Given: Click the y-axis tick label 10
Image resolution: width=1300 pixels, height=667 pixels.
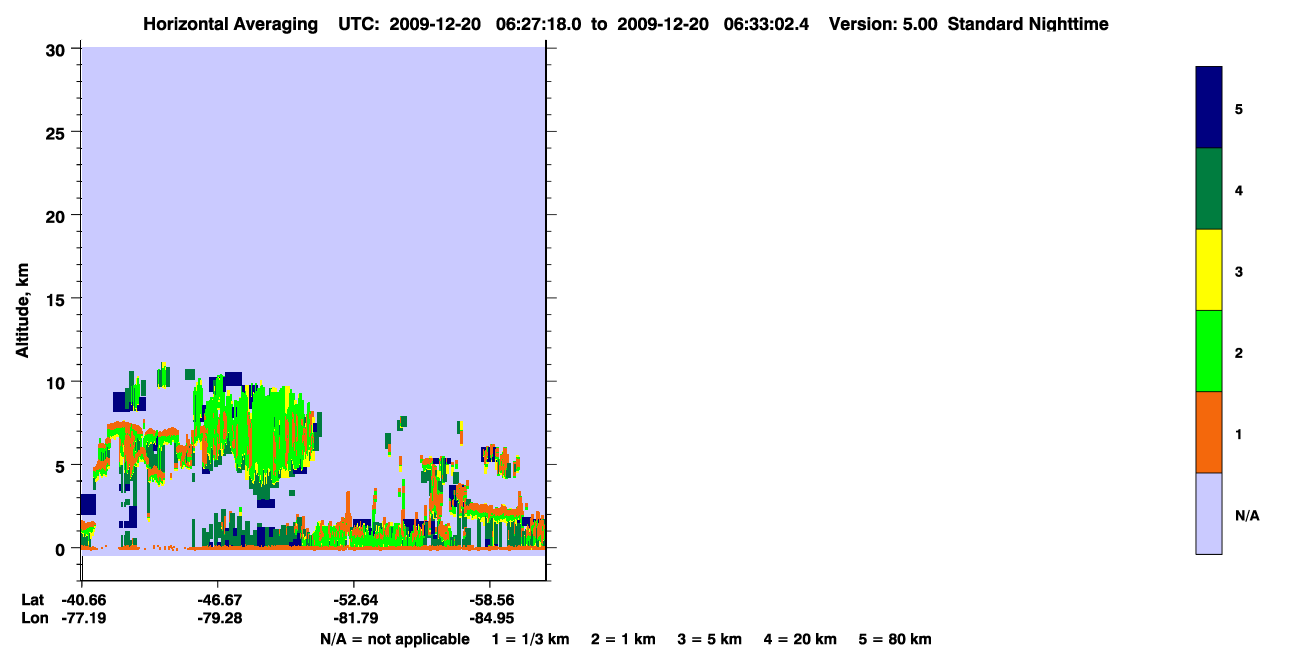Looking at the screenshot, I should 58,382.
